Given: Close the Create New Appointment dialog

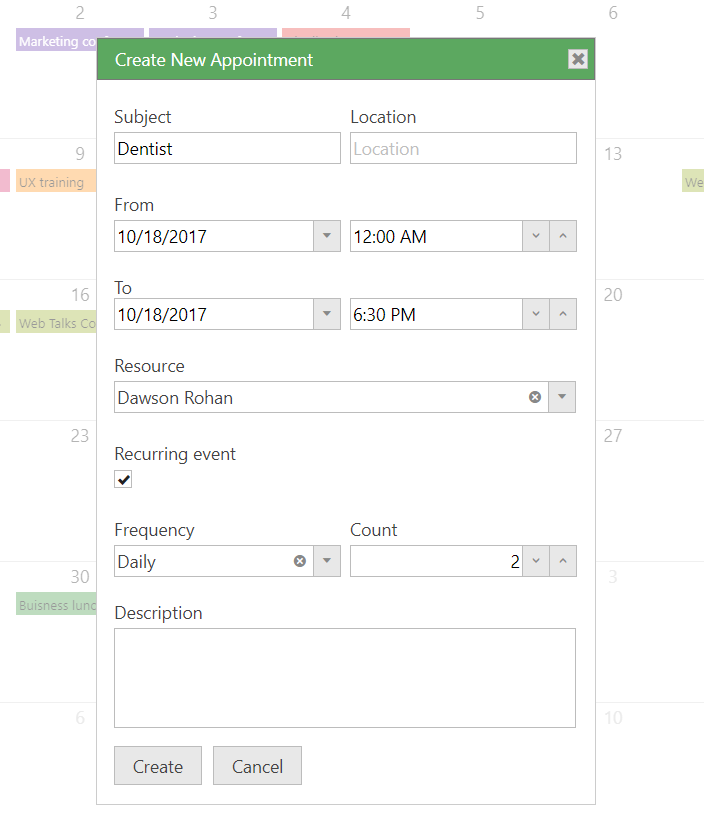Looking at the screenshot, I should point(578,59).
